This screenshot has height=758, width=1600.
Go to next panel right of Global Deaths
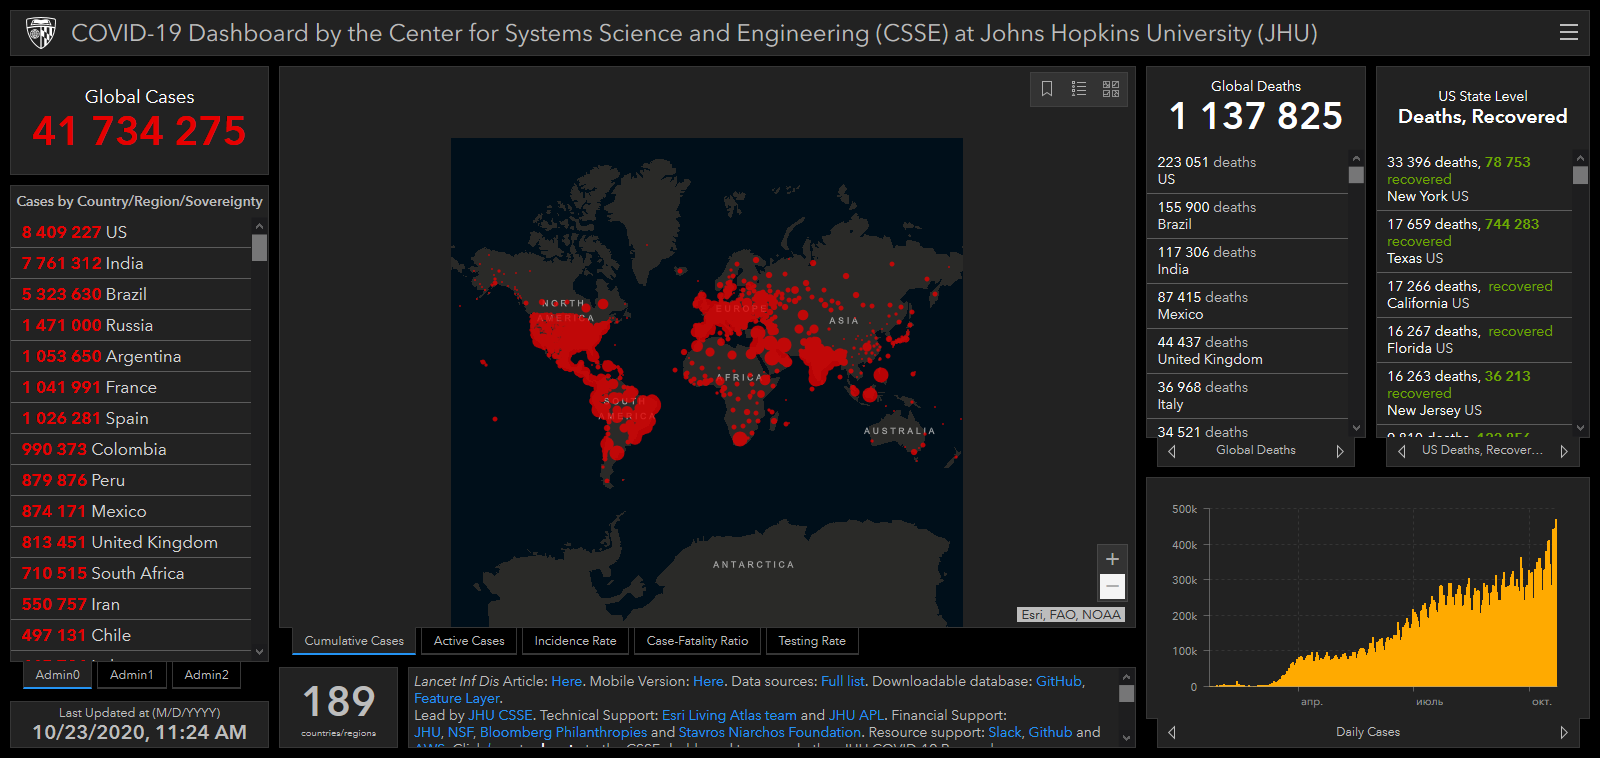click(1340, 451)
